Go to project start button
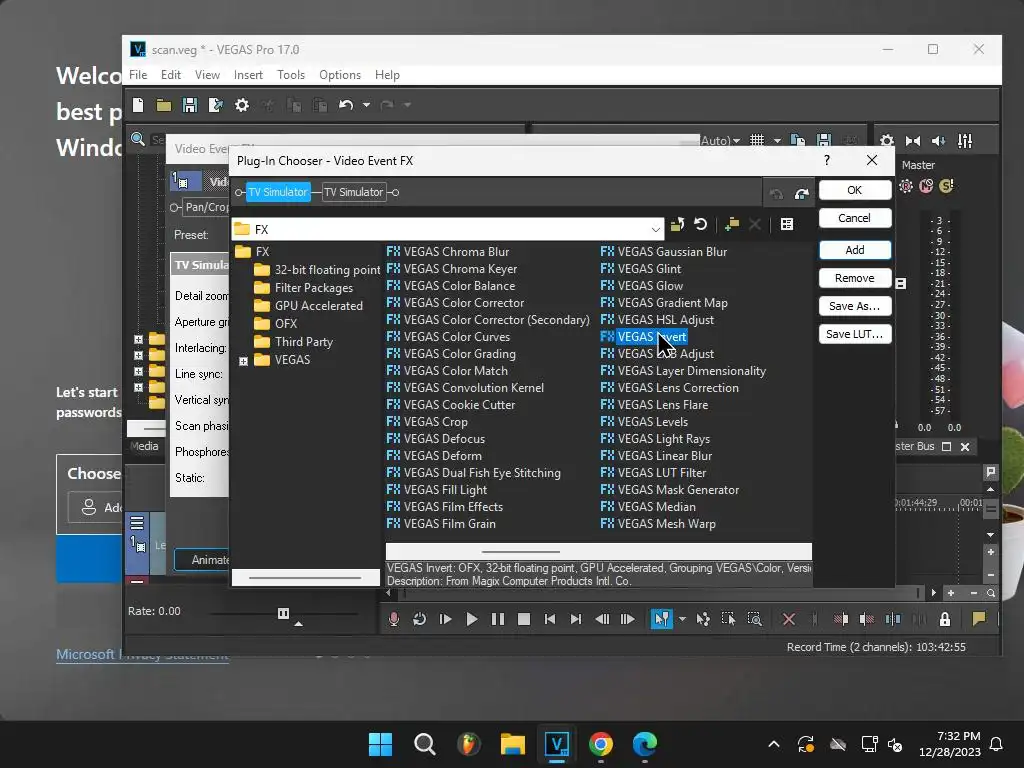 pyautogui.click(x=550, y=619)
